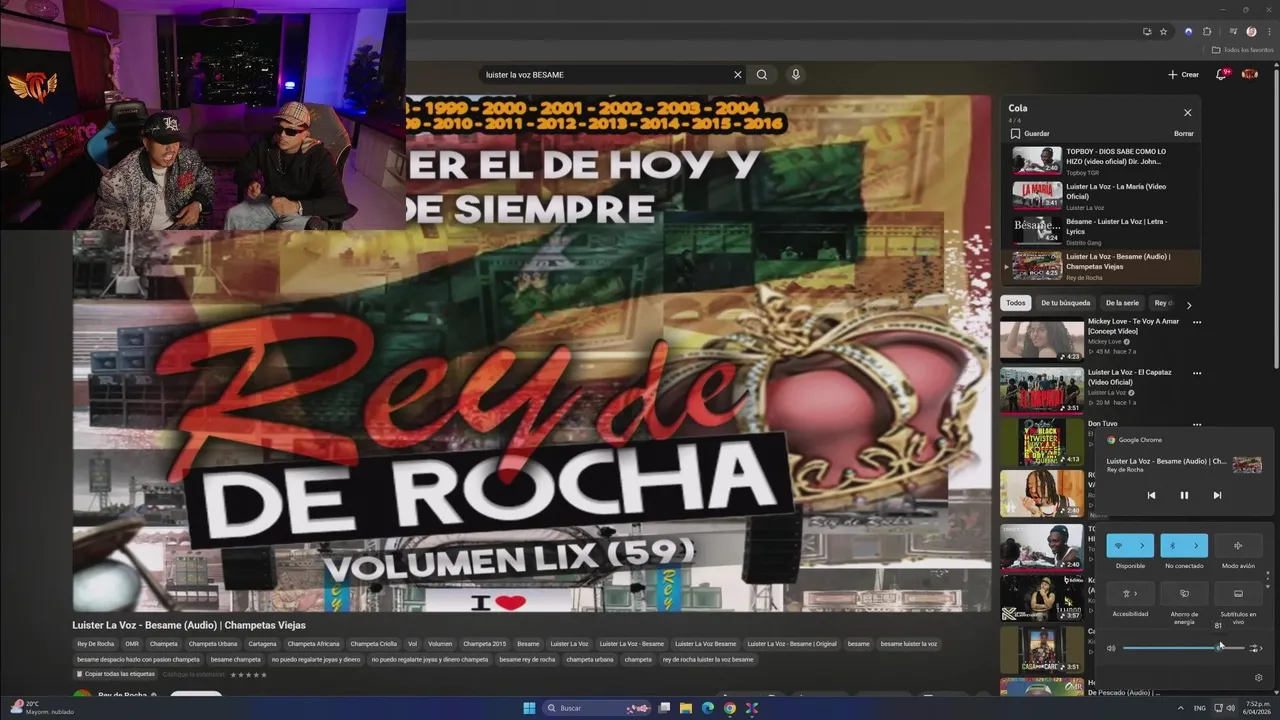Click the Champeta Africana tag
Viewport: 1280px width, 720px height.
click(x=313, y=644)
